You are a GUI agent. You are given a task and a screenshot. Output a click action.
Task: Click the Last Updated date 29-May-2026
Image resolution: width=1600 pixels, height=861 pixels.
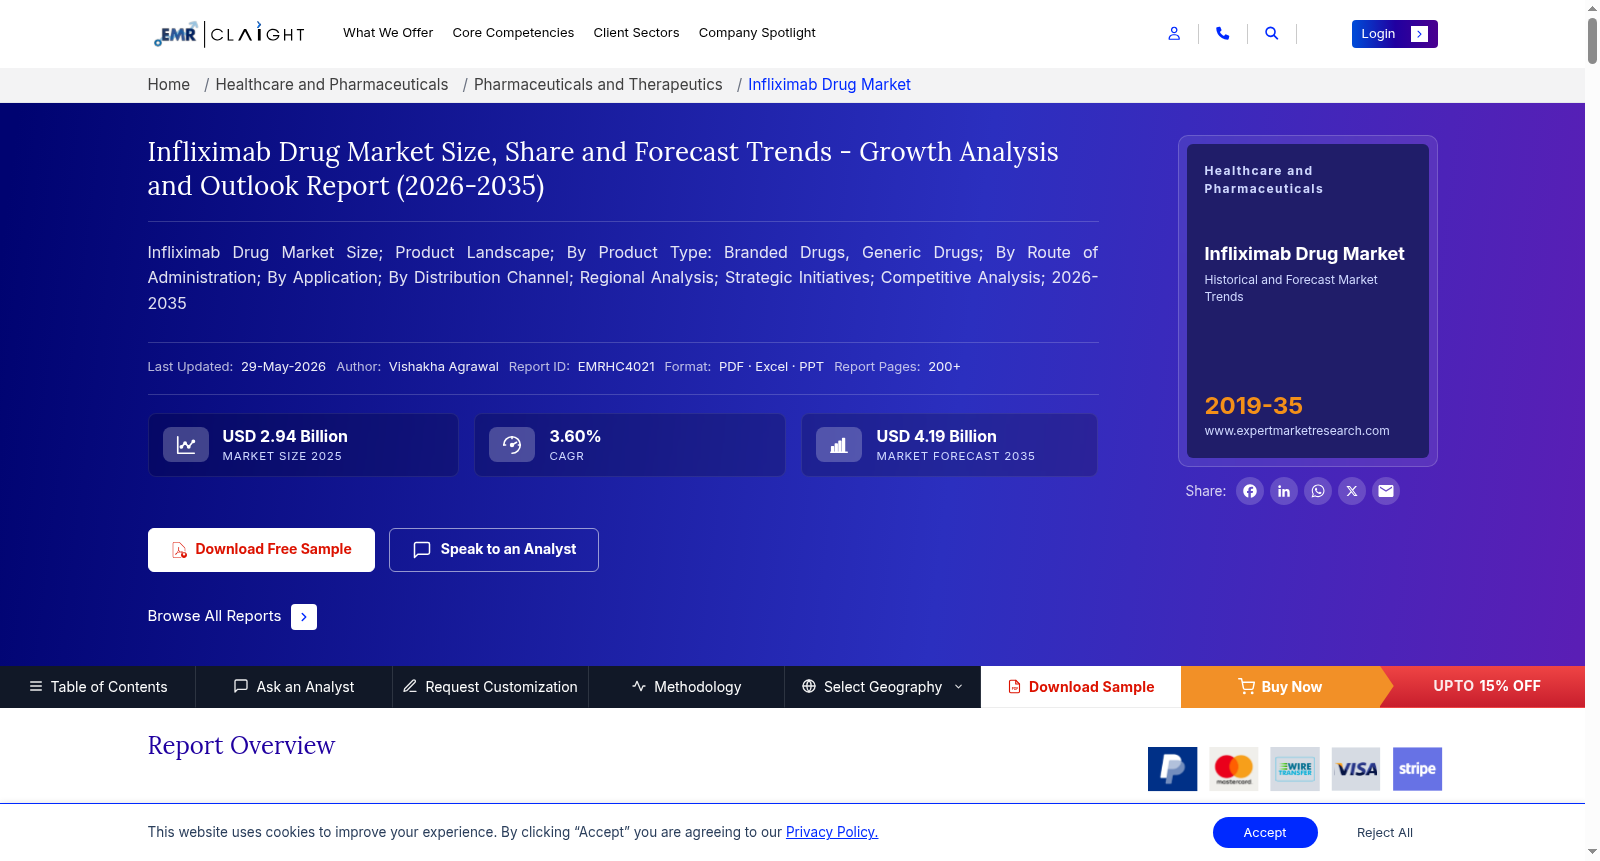click(283, 367)
